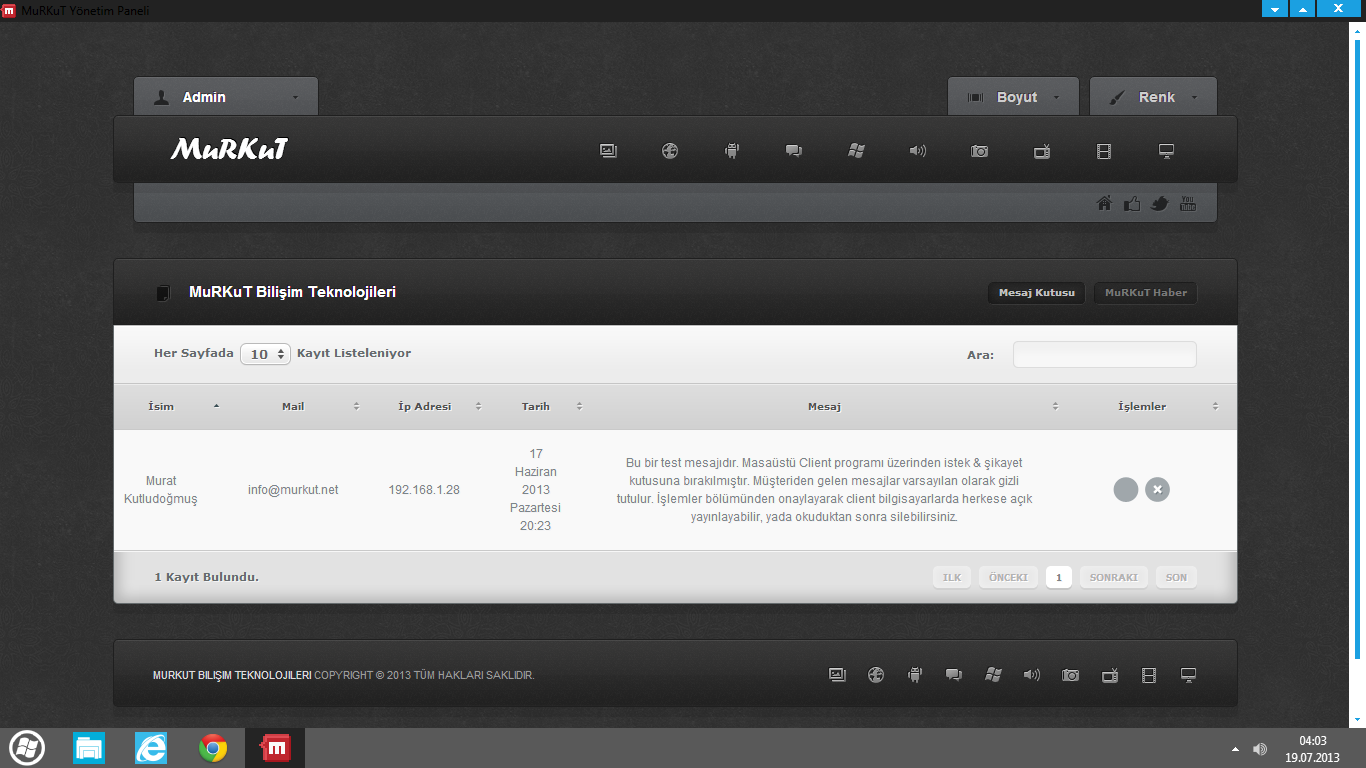The width and height of the screenshot is (1366, 768).
Task: Click the MuRKuT logo
Action: pos(229,150)
